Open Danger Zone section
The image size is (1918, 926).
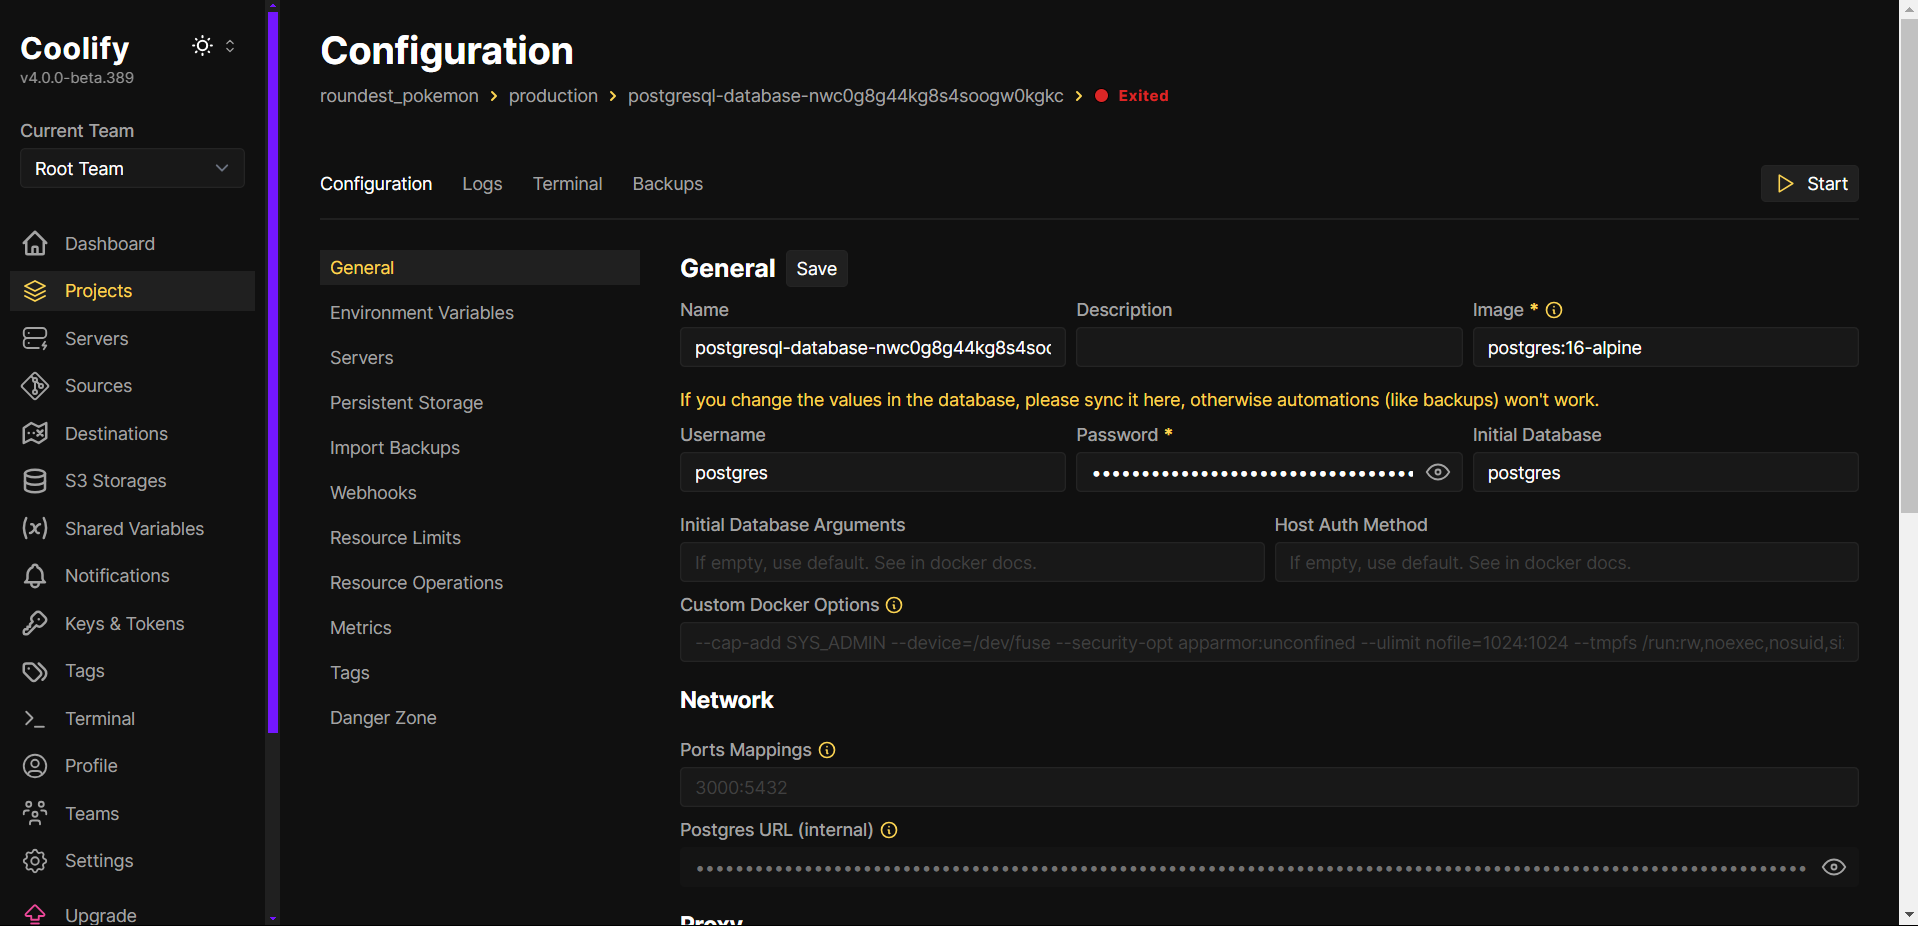(x=480, y=718)
